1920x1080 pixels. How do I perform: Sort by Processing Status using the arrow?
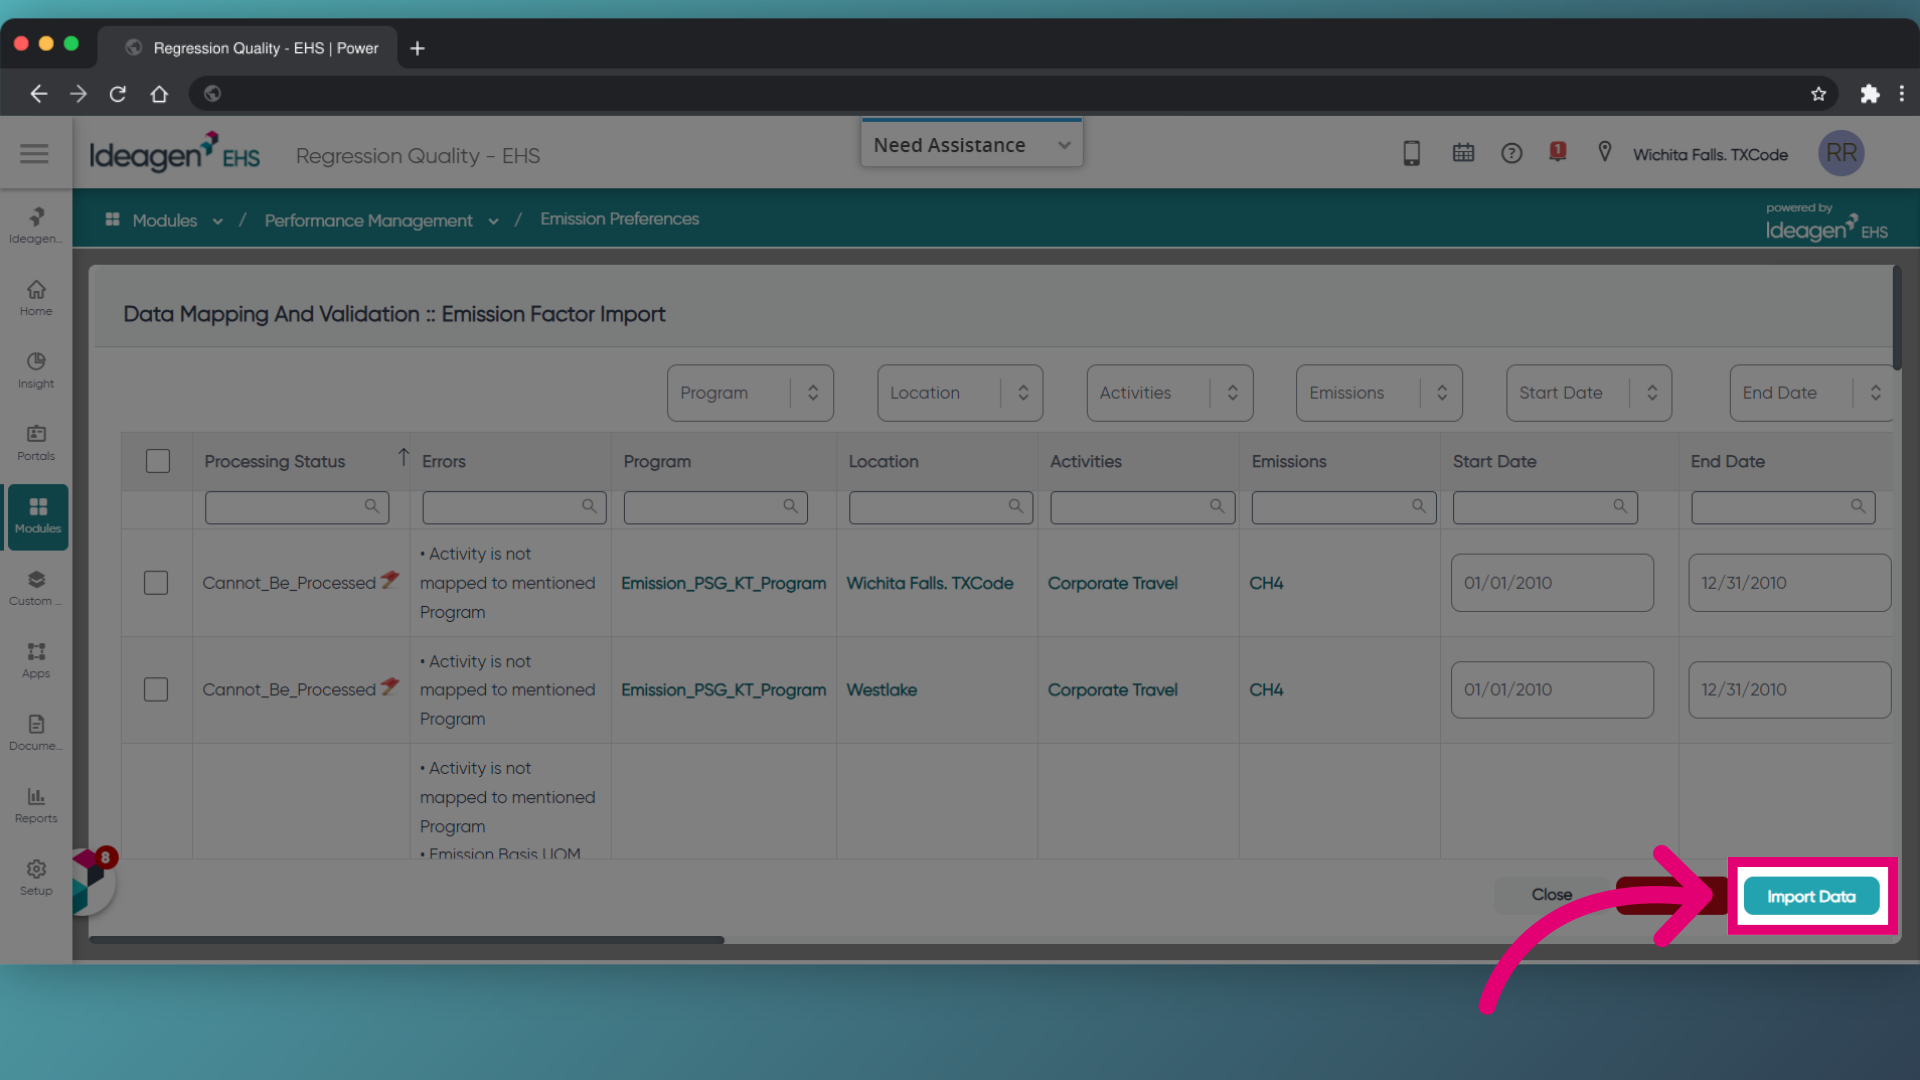coord(403,457)
